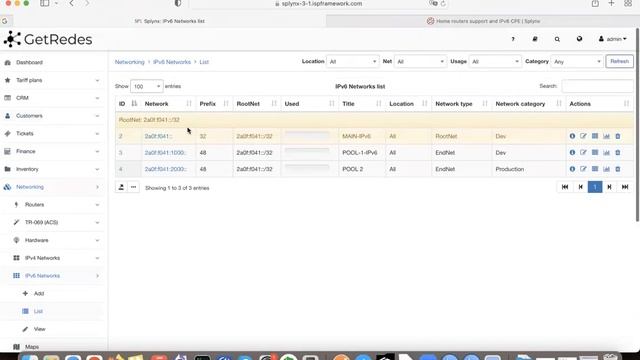Image resolution: width=640 pixels, height=360 pixels.
Task: Open network link 2a0f:f041:2000::
Action: [165, 169]
